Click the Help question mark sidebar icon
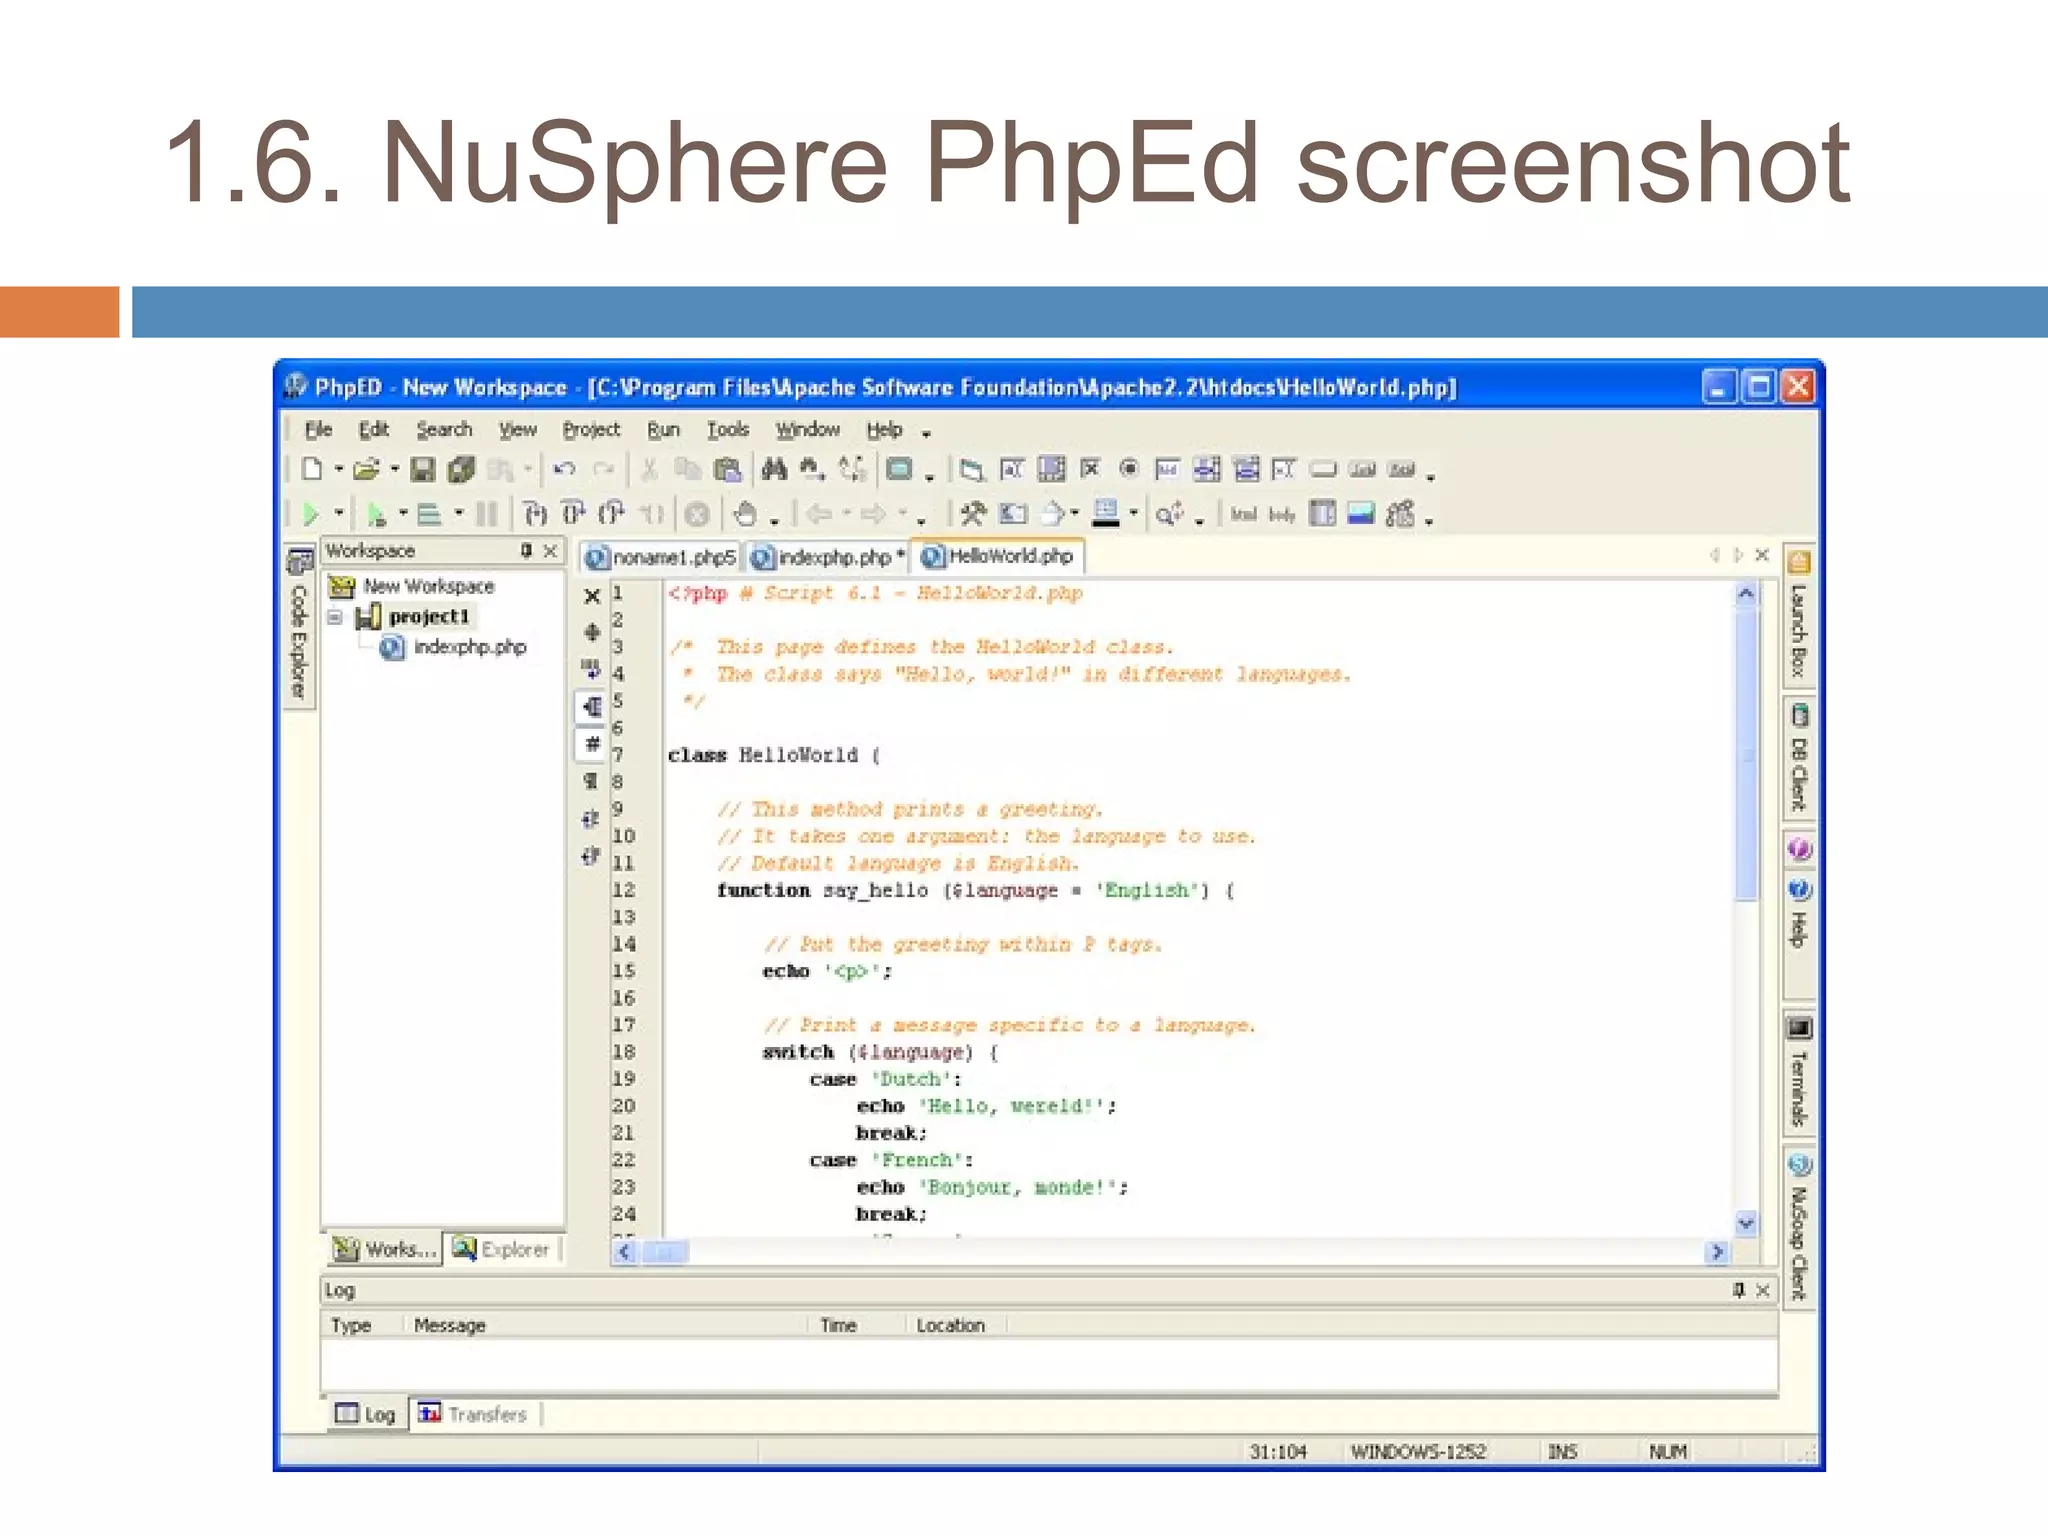Image resolution: width=2048 pixels, height=1536 pixels. (1799, 890)
